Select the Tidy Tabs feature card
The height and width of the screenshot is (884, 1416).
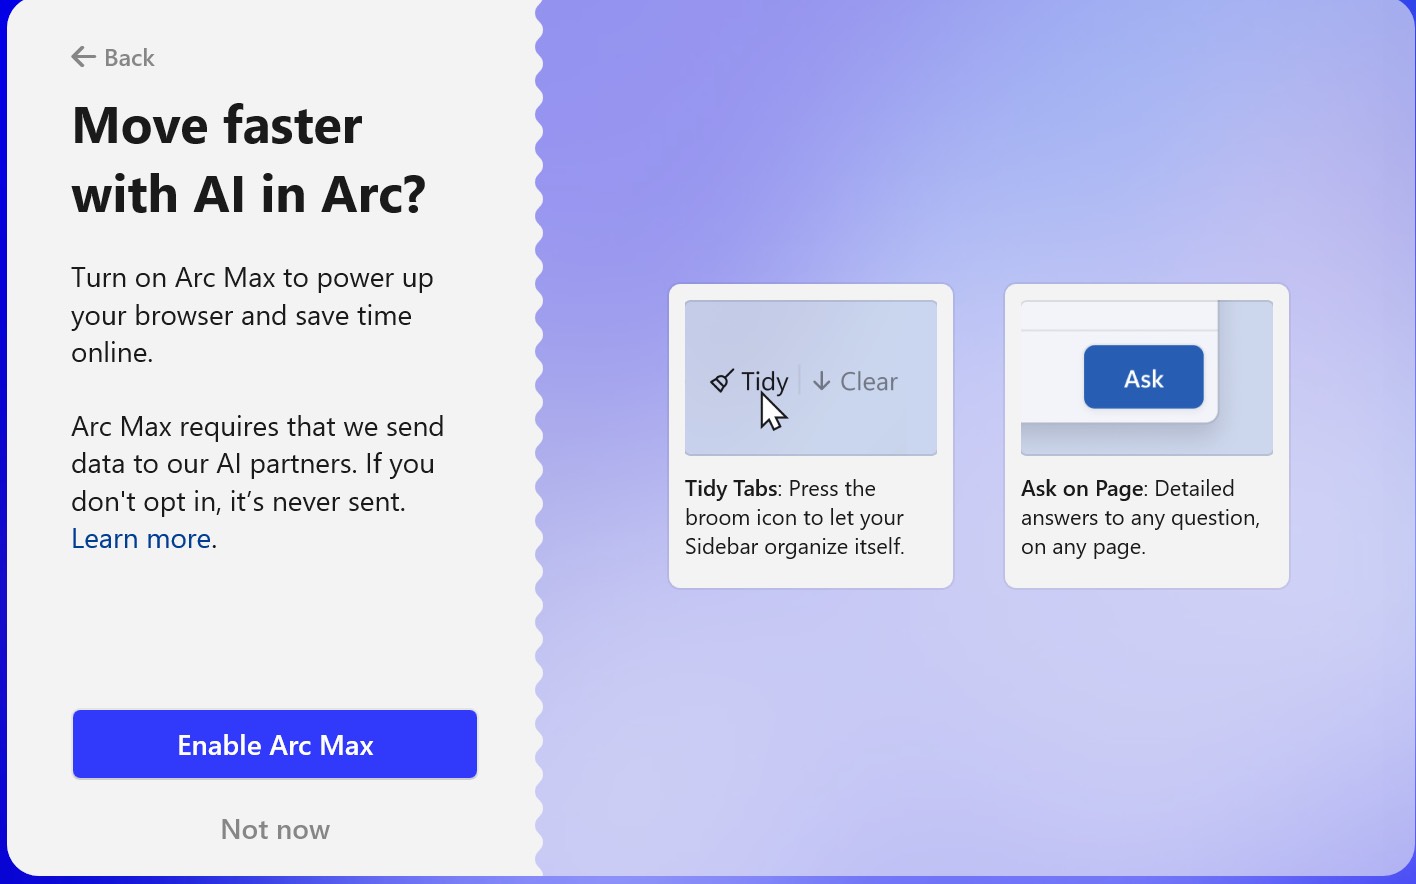[810, 435]
